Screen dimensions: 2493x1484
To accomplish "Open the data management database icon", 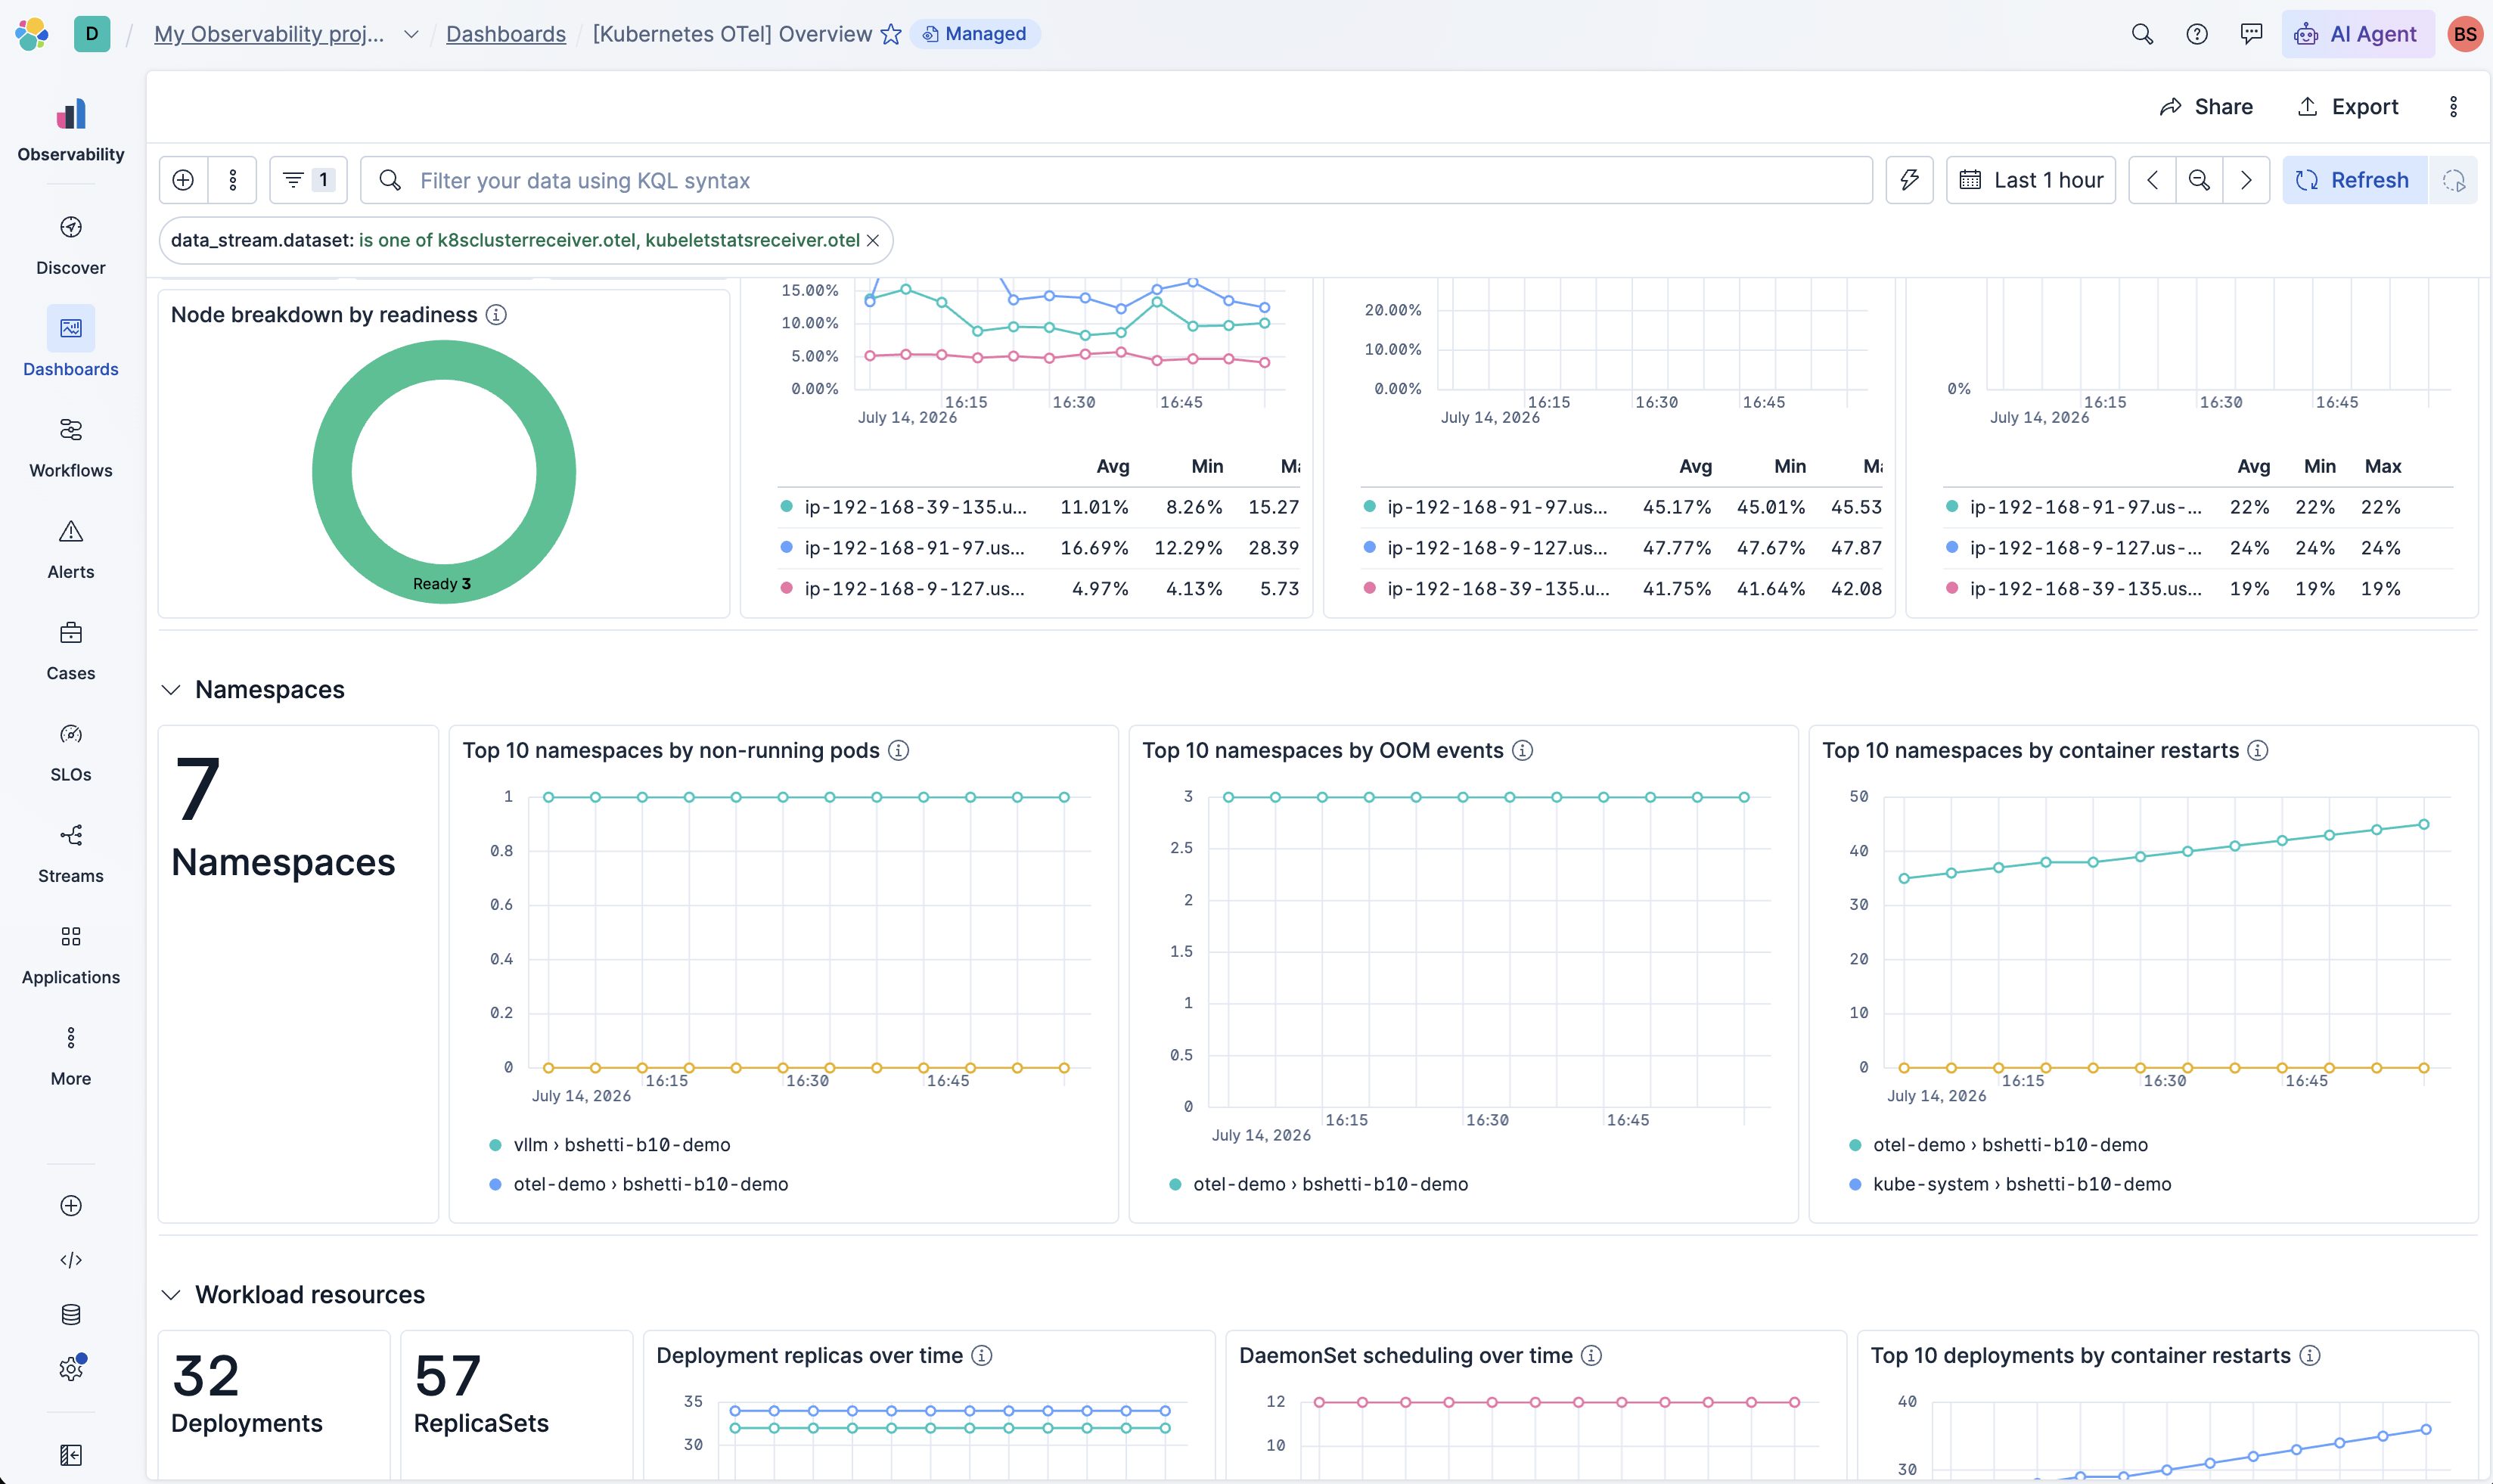I will coord(71,1315).
